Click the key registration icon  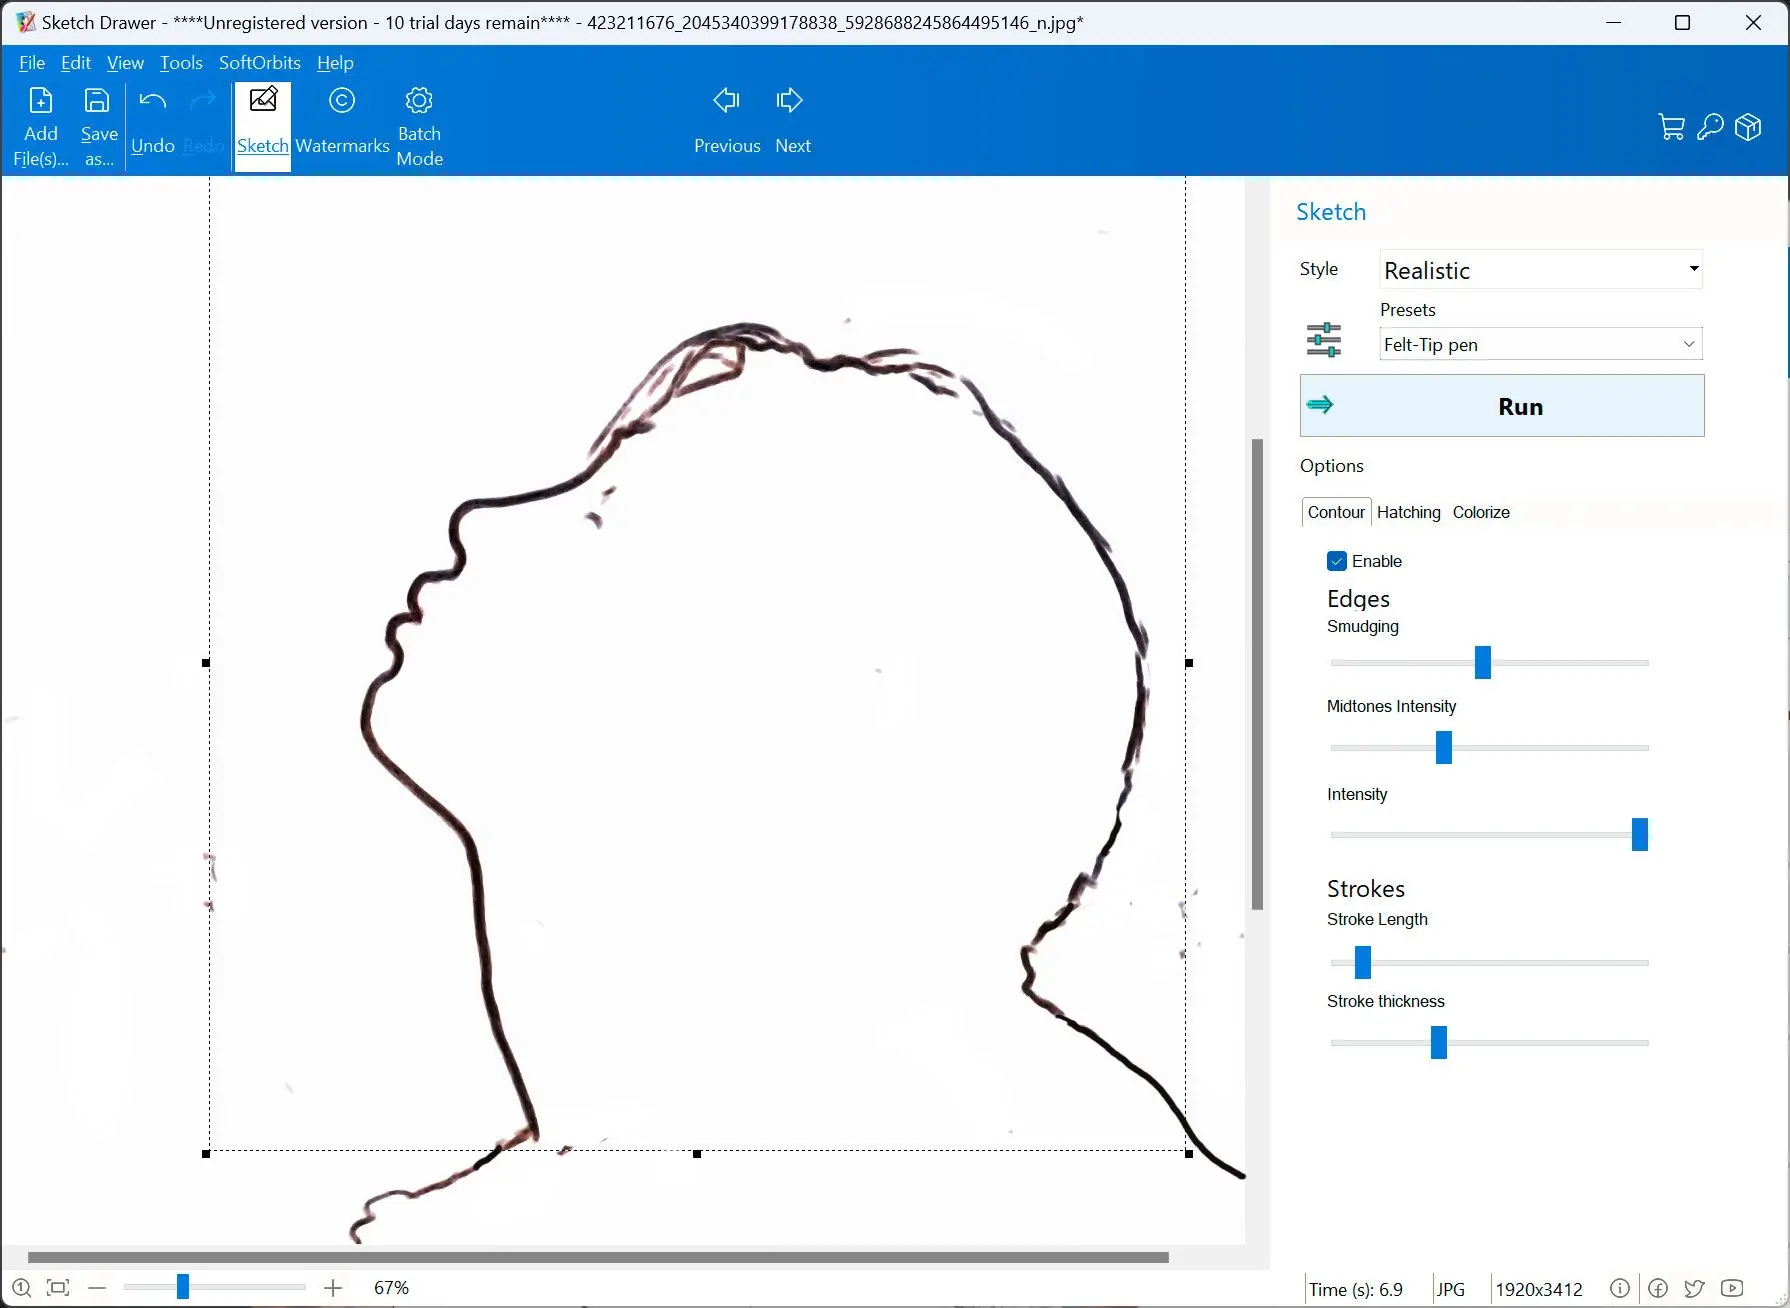click(1710, 127)
